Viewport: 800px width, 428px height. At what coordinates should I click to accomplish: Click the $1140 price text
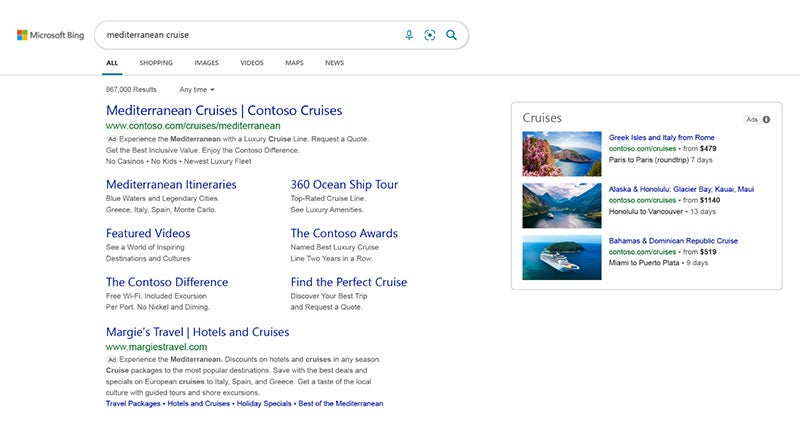710,200
